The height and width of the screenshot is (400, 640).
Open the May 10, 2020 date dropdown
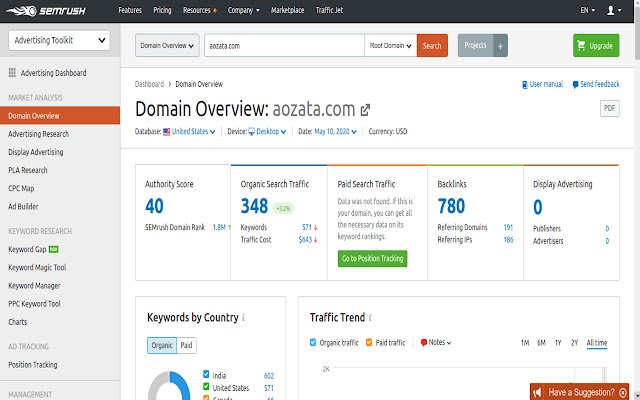pyautogui.click(x=335, y=131)
